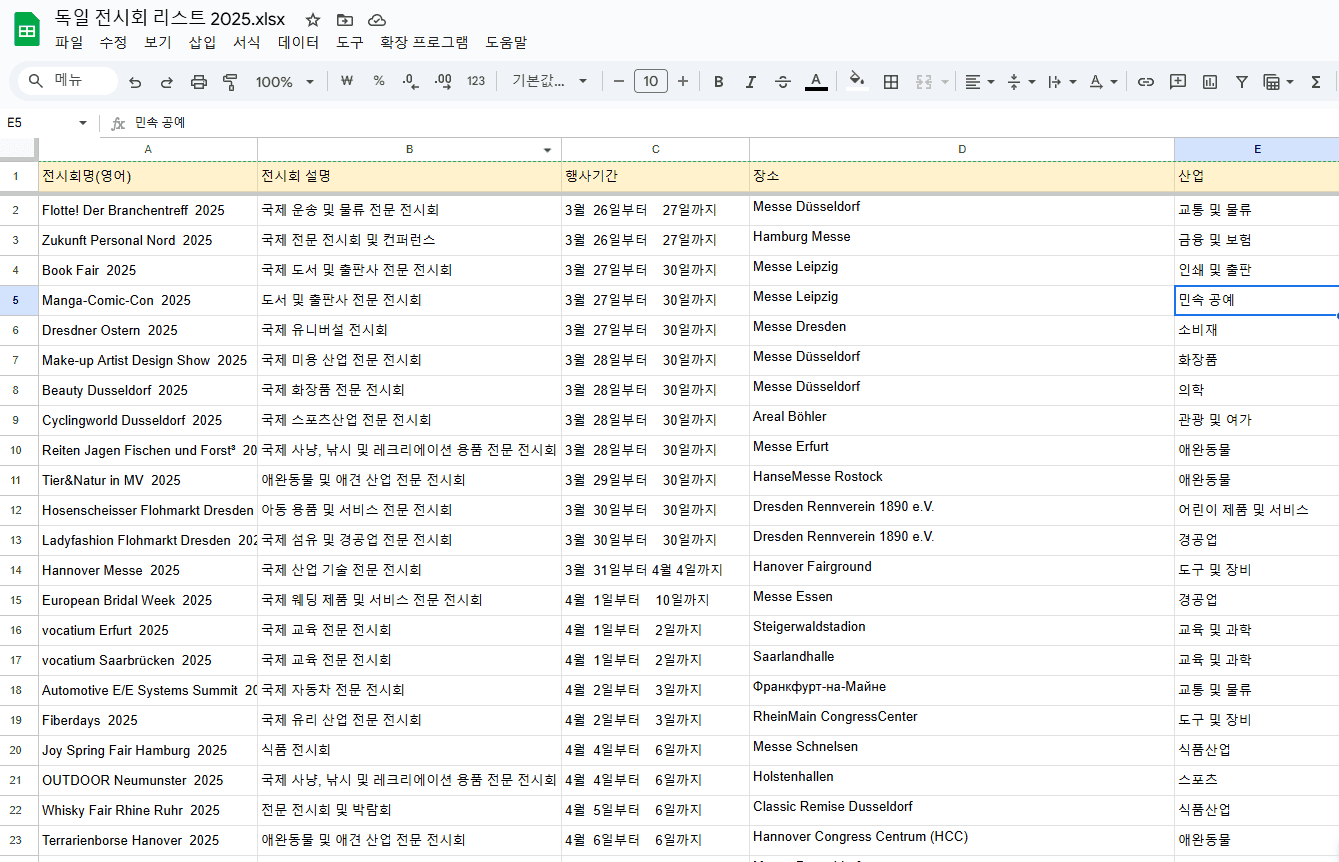Screen dimensions: 1339x862
Task: Click the 메뉴 search box
Action: point(68,81)
